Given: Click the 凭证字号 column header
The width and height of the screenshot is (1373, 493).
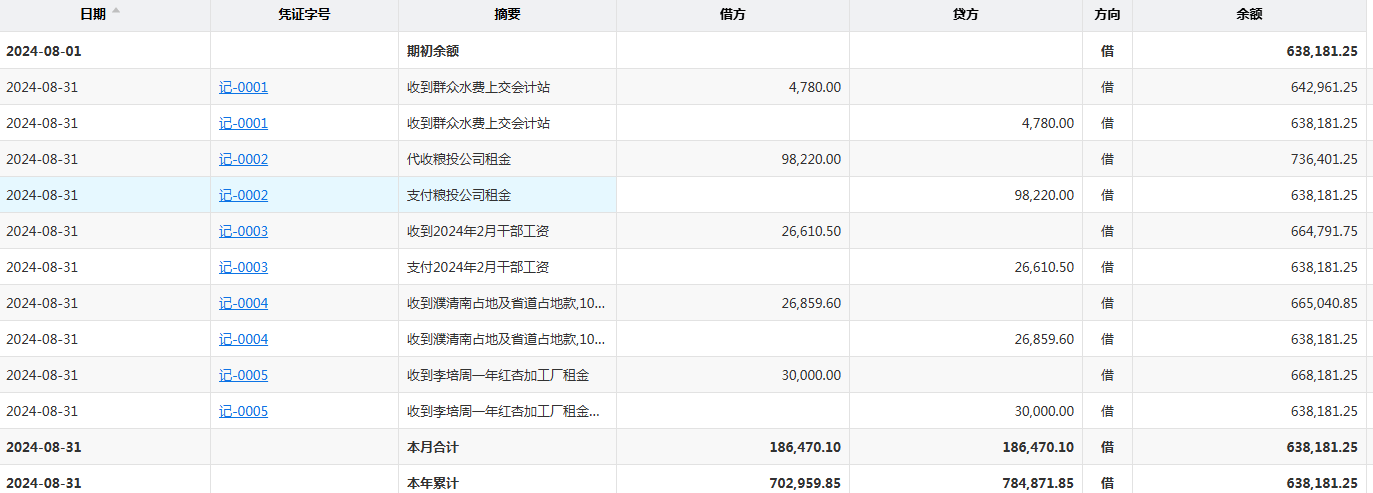Looking at the screenshot, I should coord(304,15).
